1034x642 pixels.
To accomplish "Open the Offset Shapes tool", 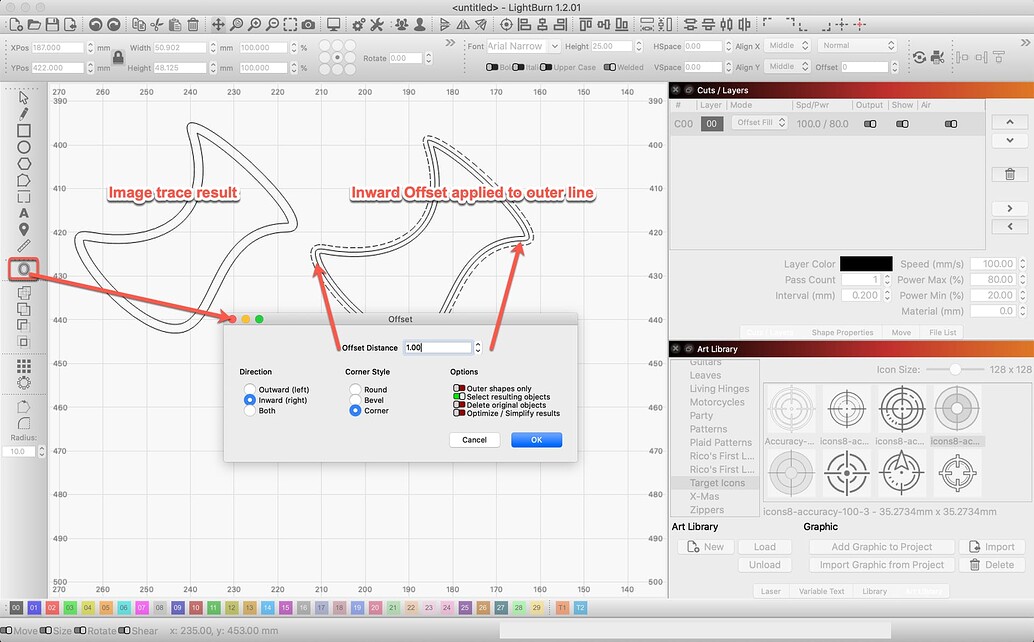I will point(24,269).
